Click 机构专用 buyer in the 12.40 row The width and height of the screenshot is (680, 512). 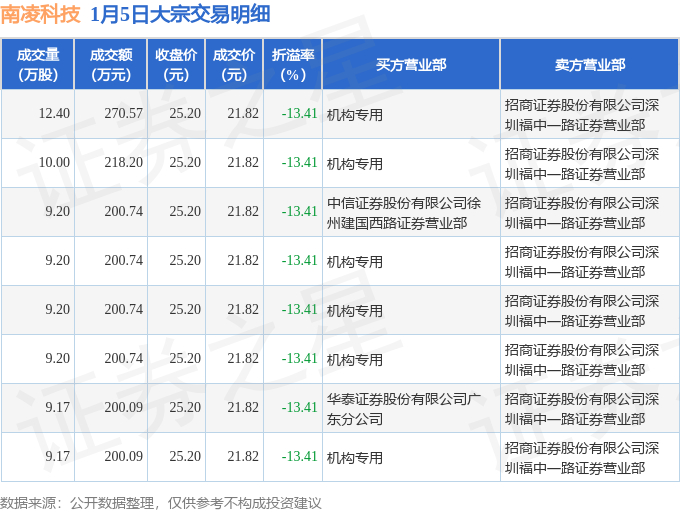tap(355, 115)
